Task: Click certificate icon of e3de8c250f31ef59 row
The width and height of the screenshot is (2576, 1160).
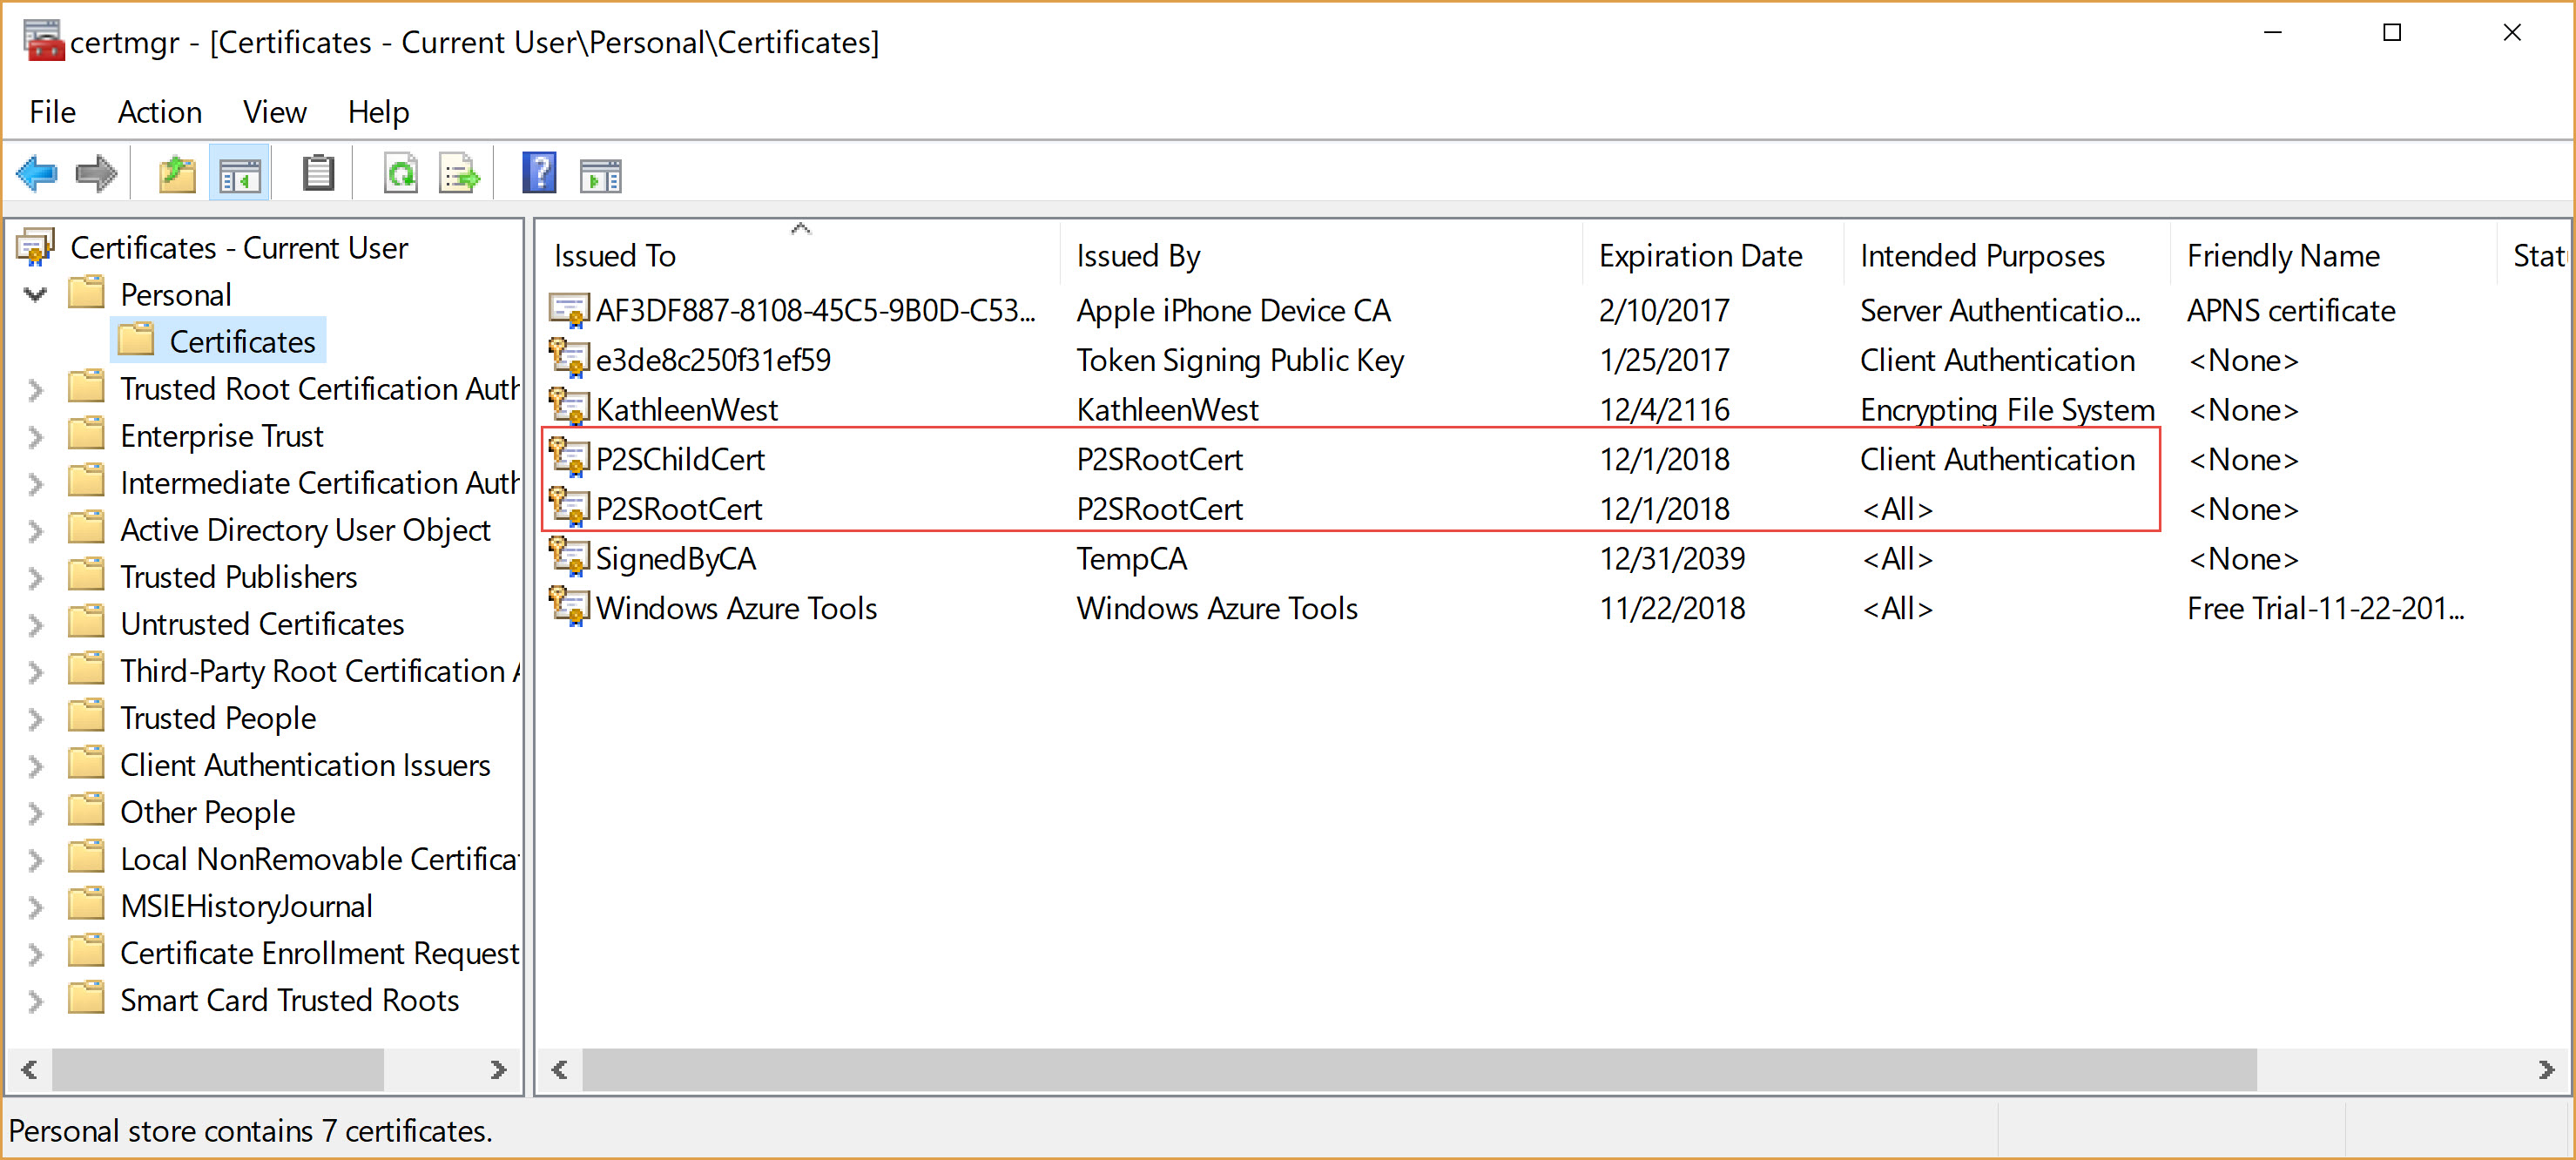Action: [x=569, y=359]
